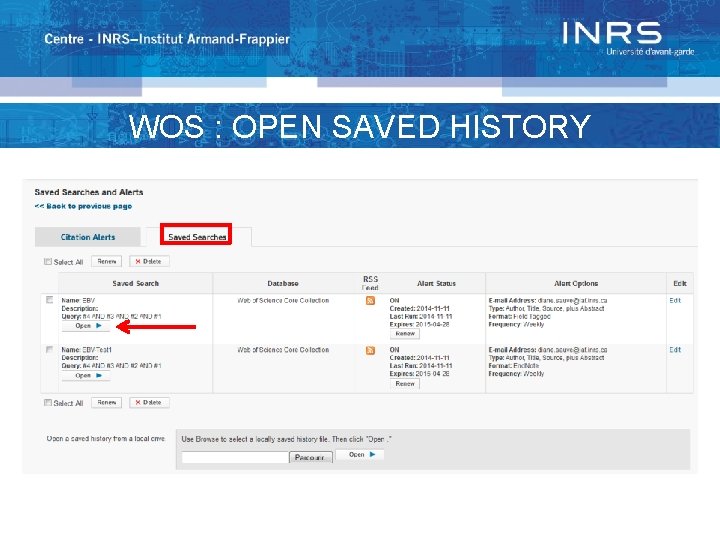
Task: Open the RSS feed for EBV search
Action: pyautogui.click(x=370, y=301)
